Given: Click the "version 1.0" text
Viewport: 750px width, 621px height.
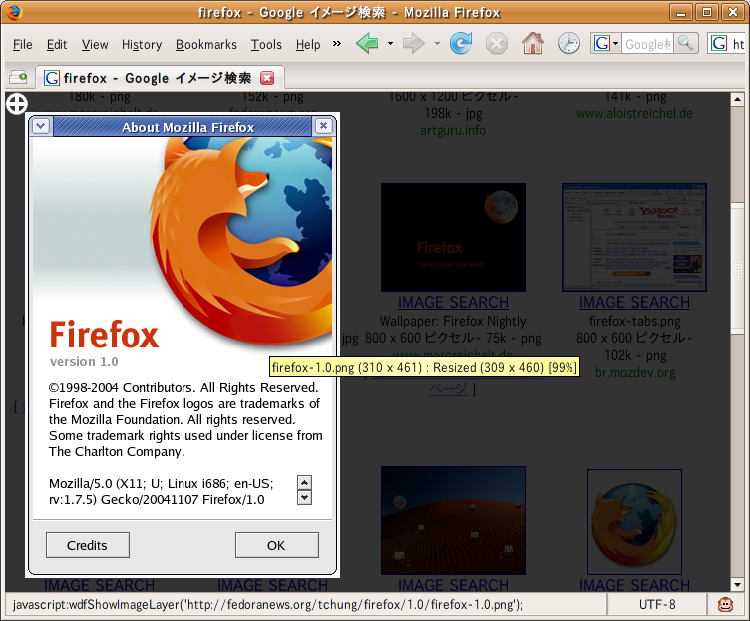Looking at the screenshot, I should [x=84, y=361].
